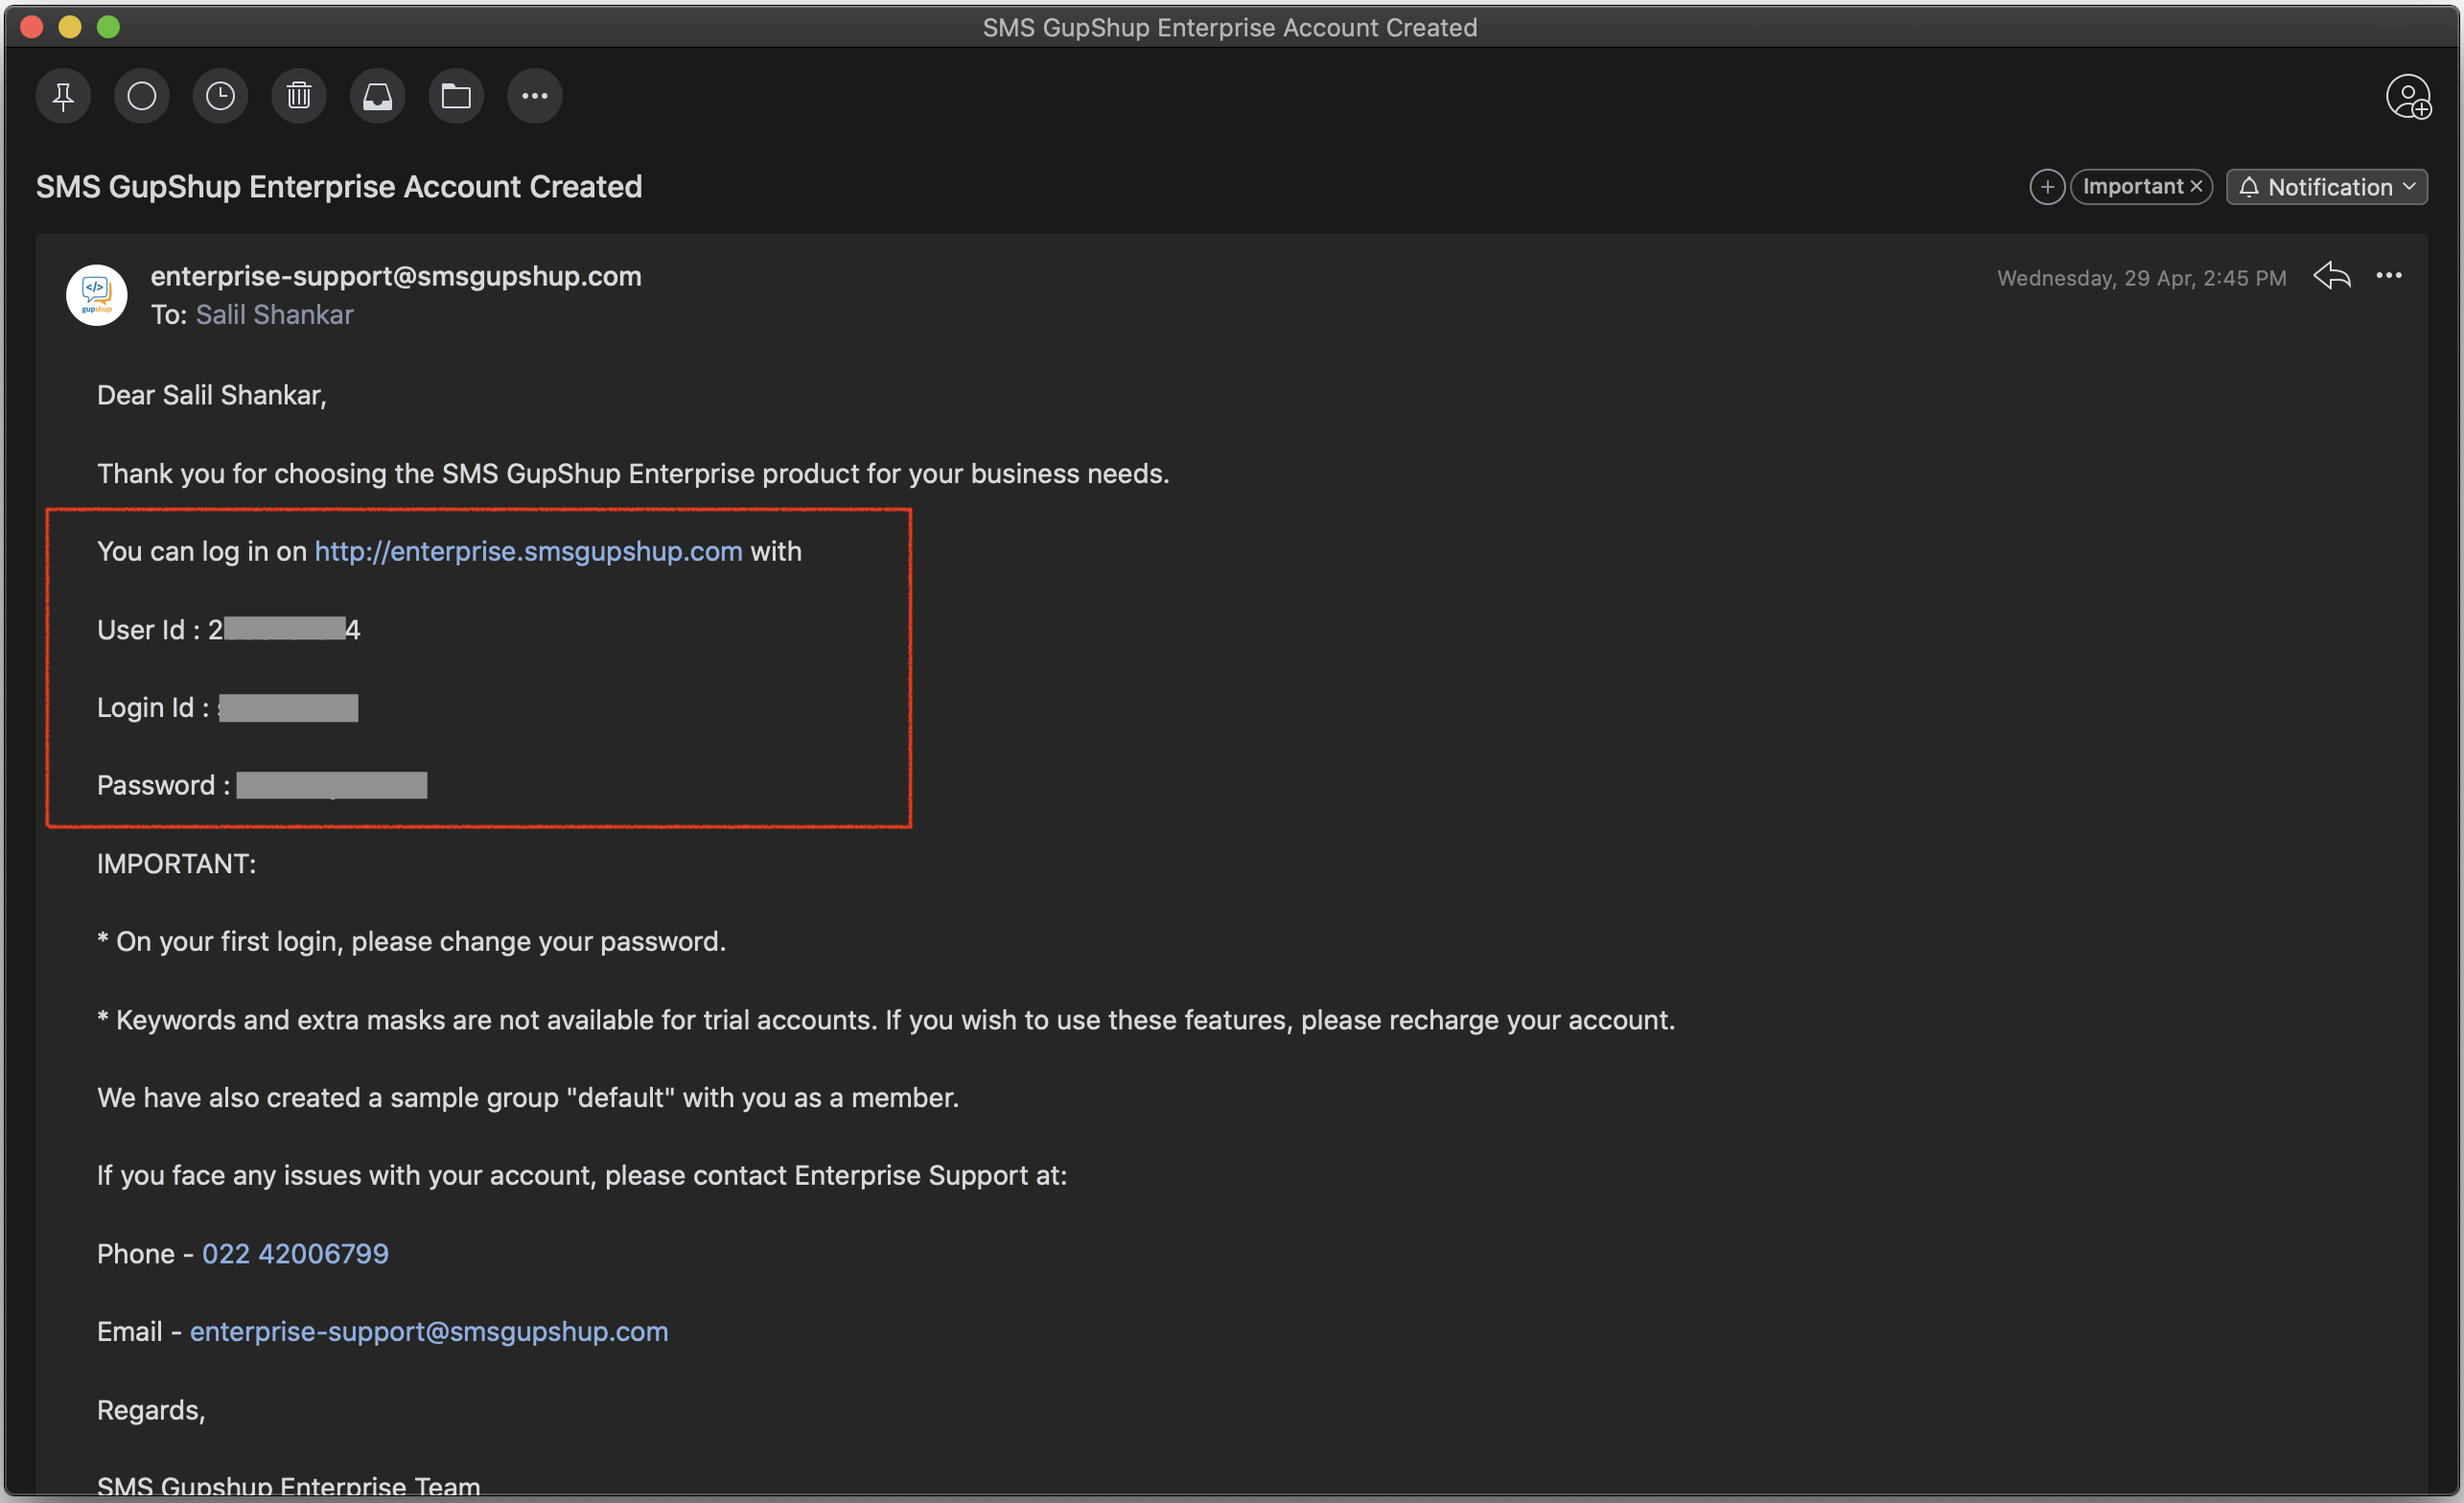Click the 'Login Id' line
The image size is (2464, 1503).
tap(228, 708)
